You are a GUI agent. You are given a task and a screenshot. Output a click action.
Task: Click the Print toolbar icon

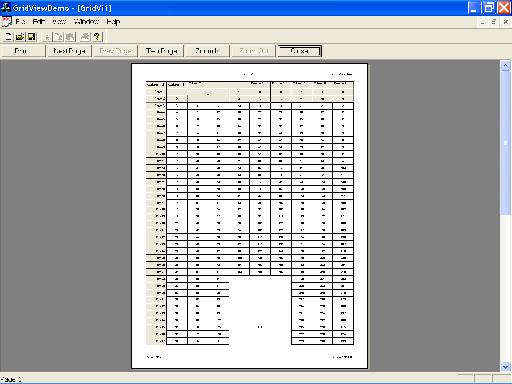[85, 37]
